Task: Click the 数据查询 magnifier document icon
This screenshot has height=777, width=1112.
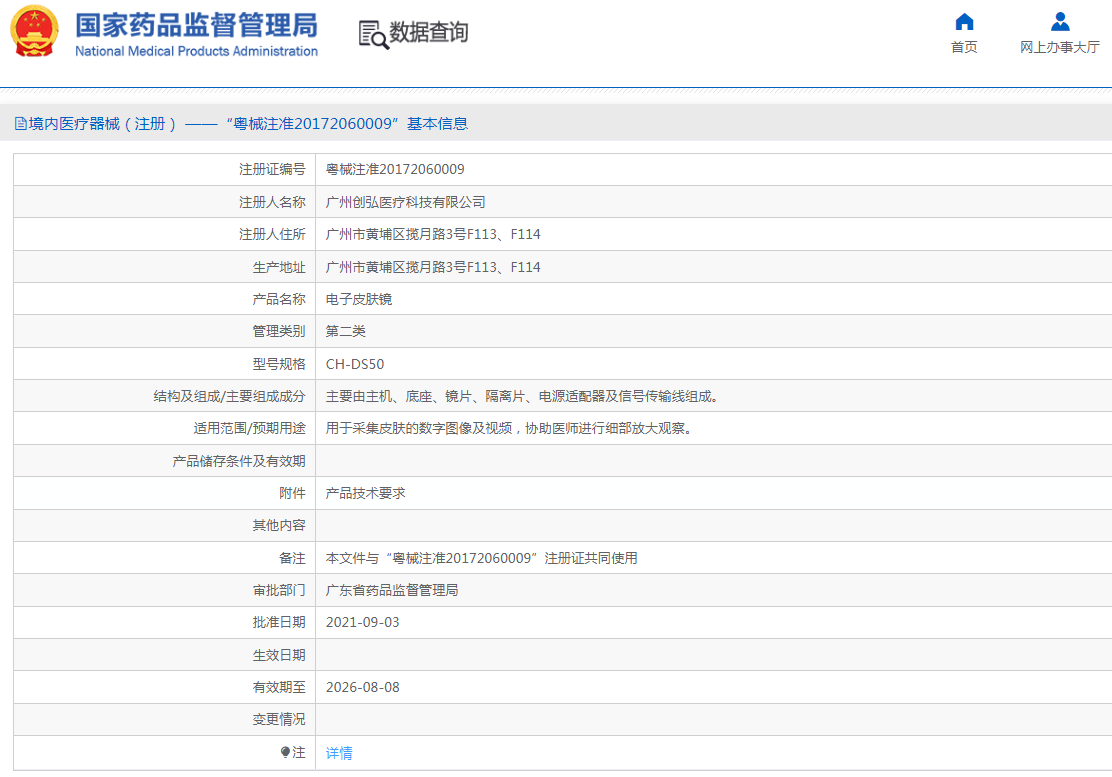Action: (373, 34)
